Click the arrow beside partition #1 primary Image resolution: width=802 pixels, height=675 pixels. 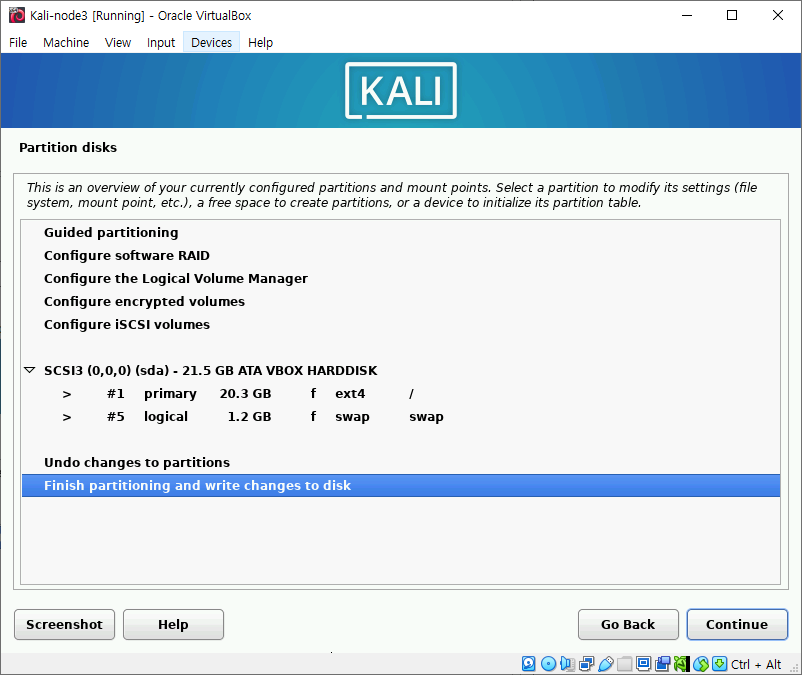click(67, 394)
